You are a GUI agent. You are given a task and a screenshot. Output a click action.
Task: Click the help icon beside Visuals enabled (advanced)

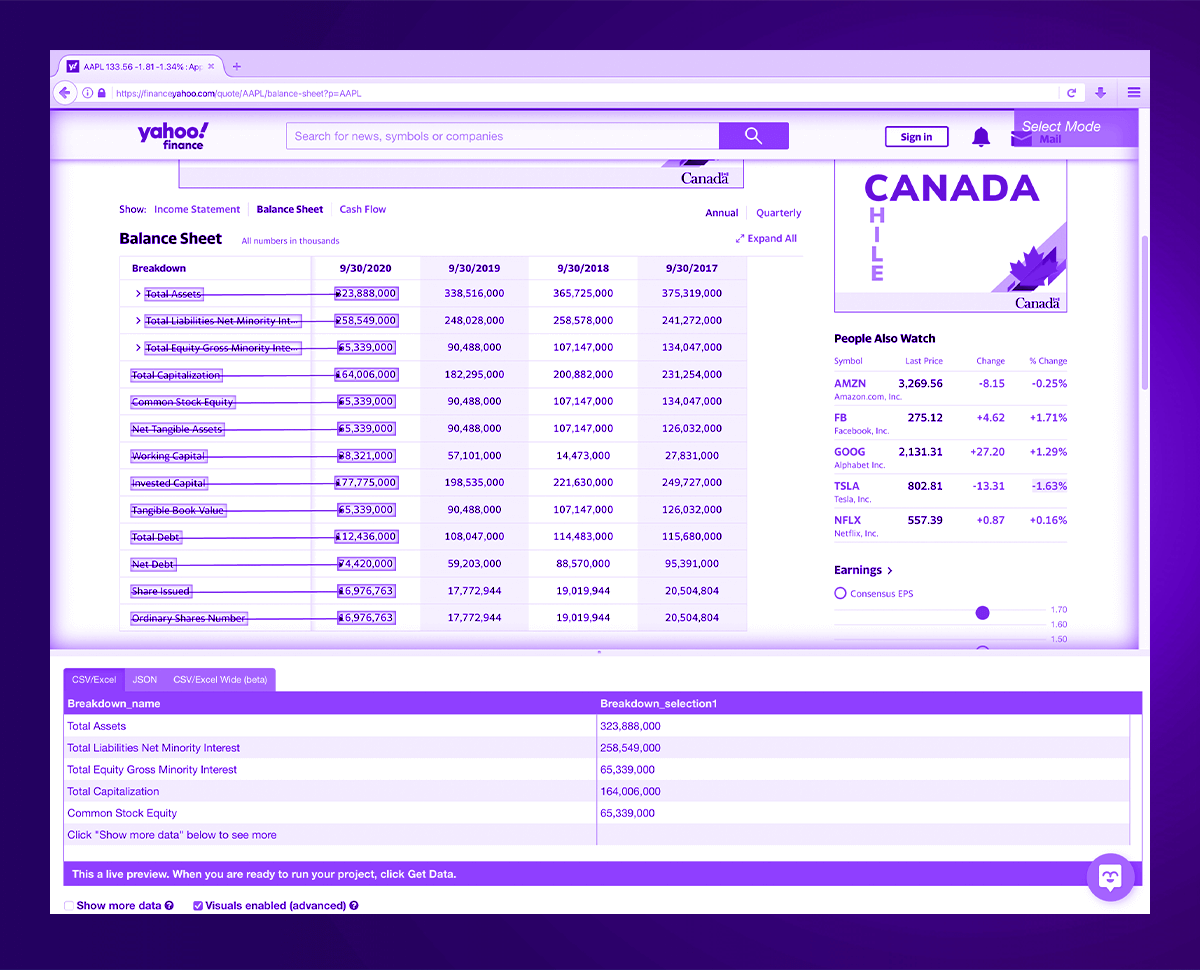point(354,906)
